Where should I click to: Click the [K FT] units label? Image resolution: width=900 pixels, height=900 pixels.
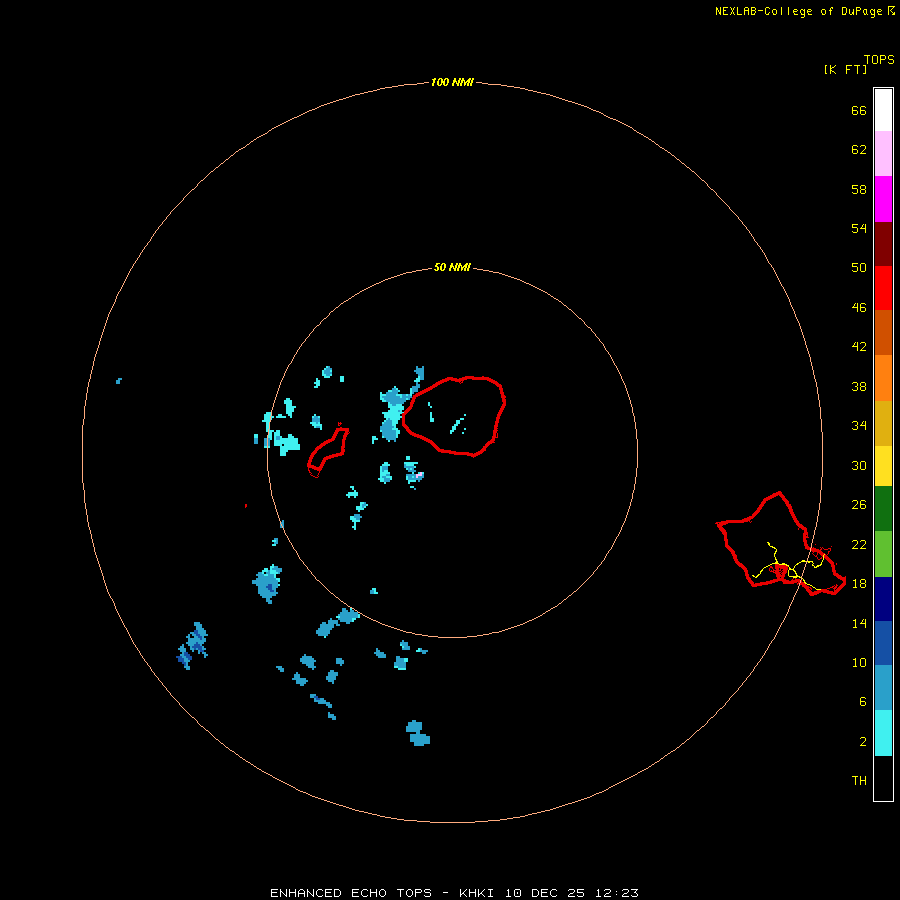(x=845, y=69)
